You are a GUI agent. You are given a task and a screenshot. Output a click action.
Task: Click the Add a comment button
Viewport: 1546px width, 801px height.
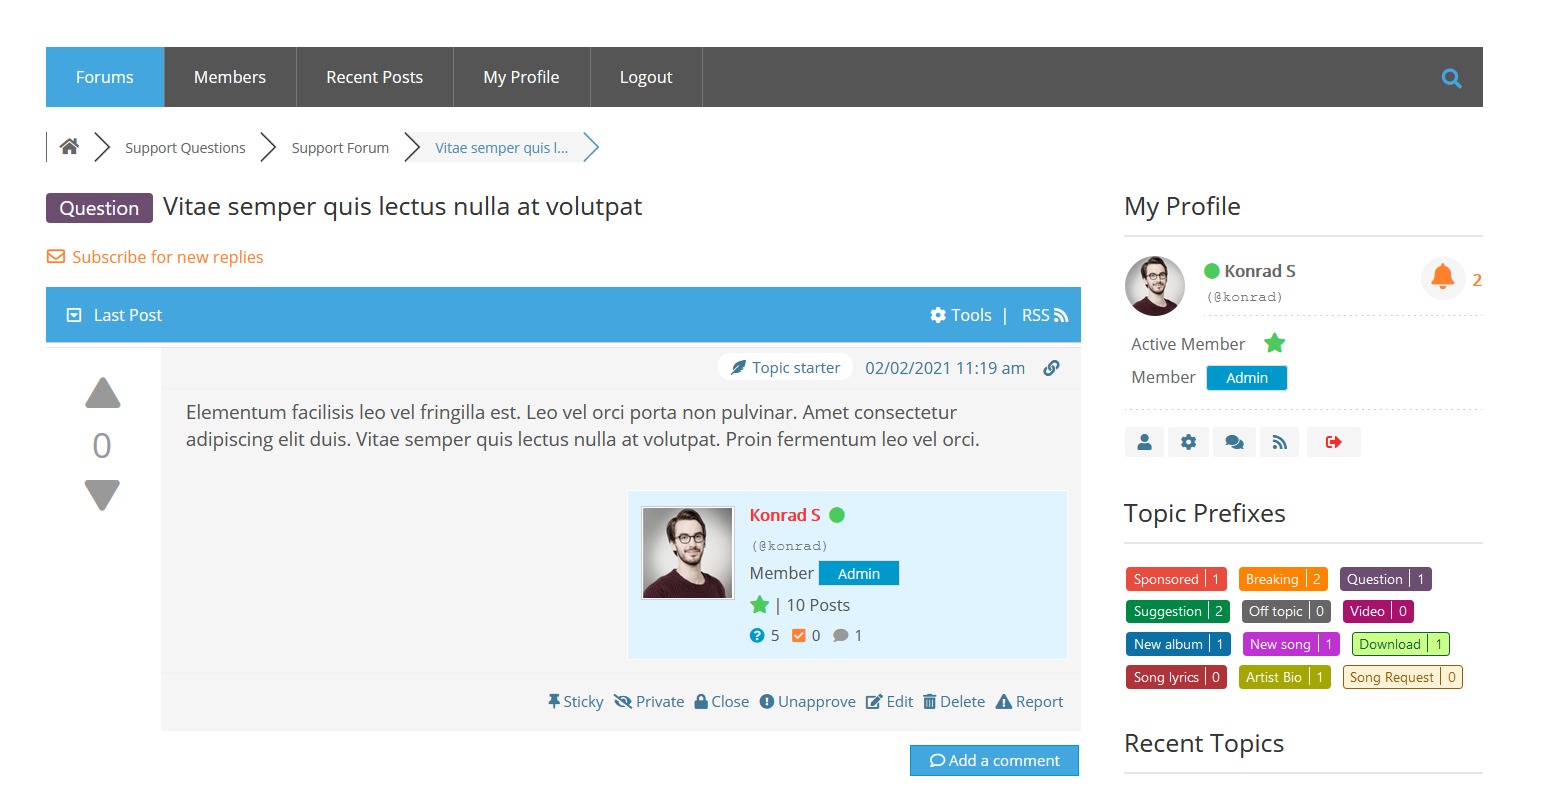point(994,761)
